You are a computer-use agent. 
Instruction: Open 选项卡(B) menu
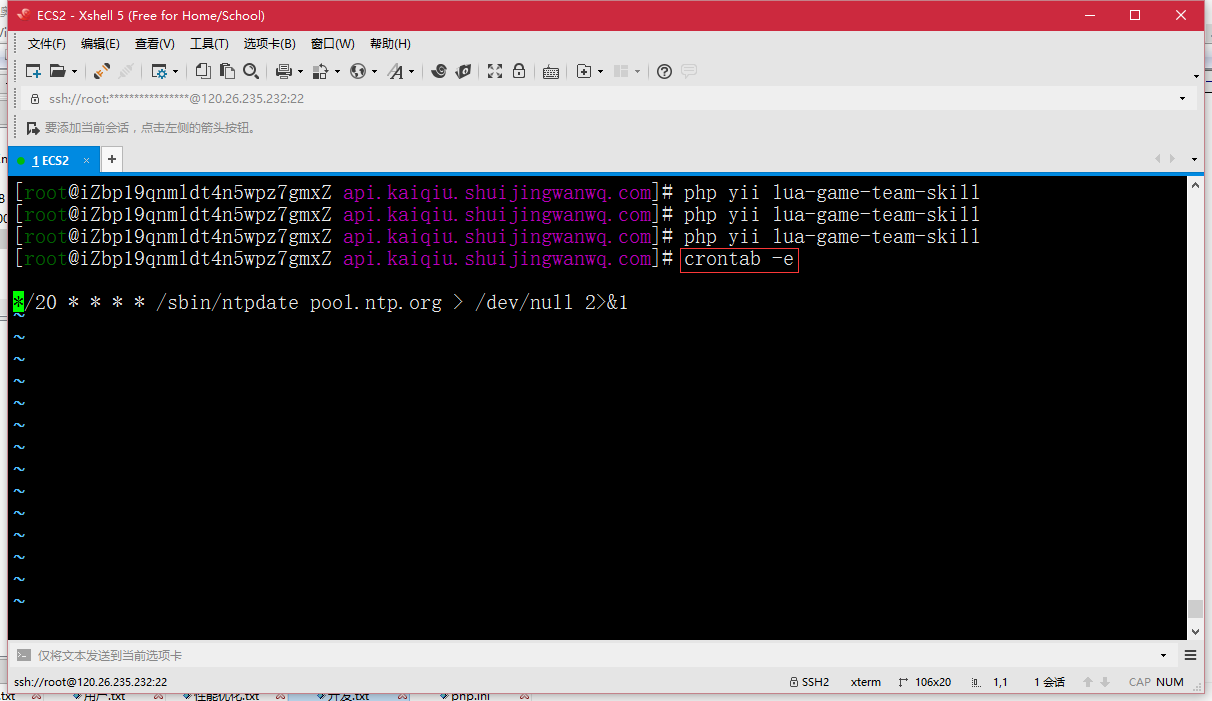tap(270, 44)
